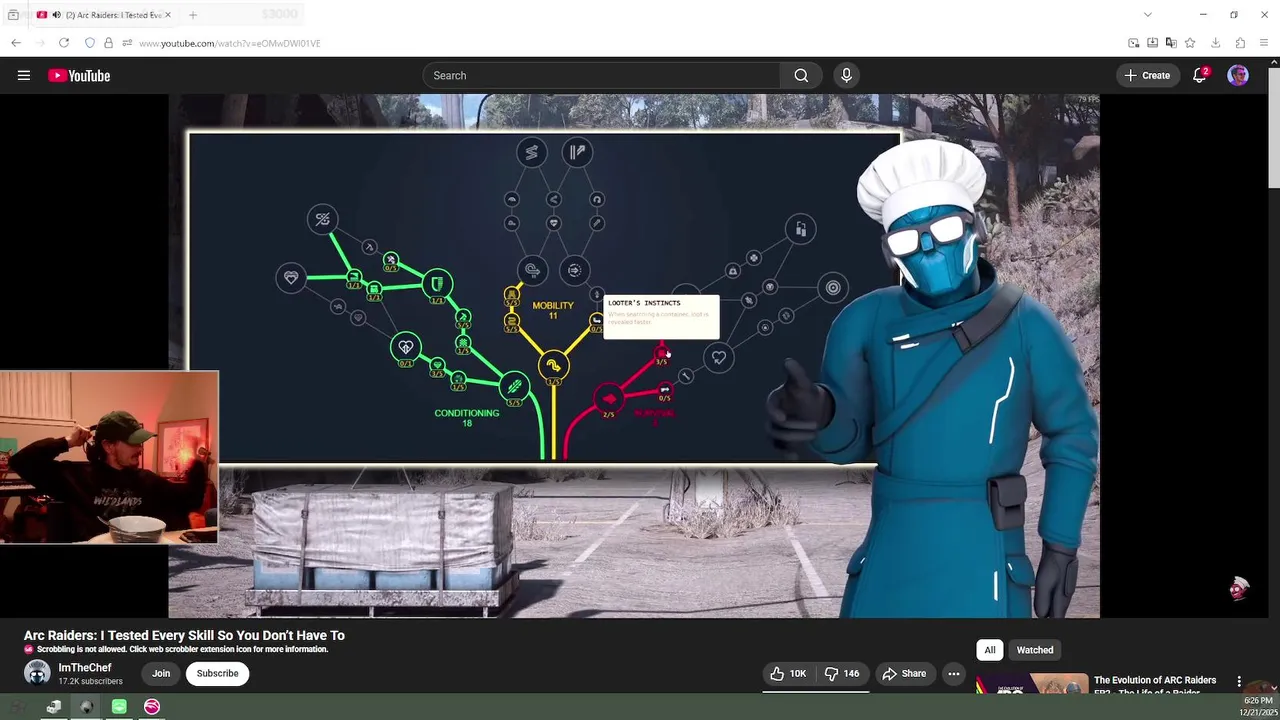Start voice search with the microphone
Image resolution: width=1280 pixels, height=720 pixels.
(x=846, y=75)
